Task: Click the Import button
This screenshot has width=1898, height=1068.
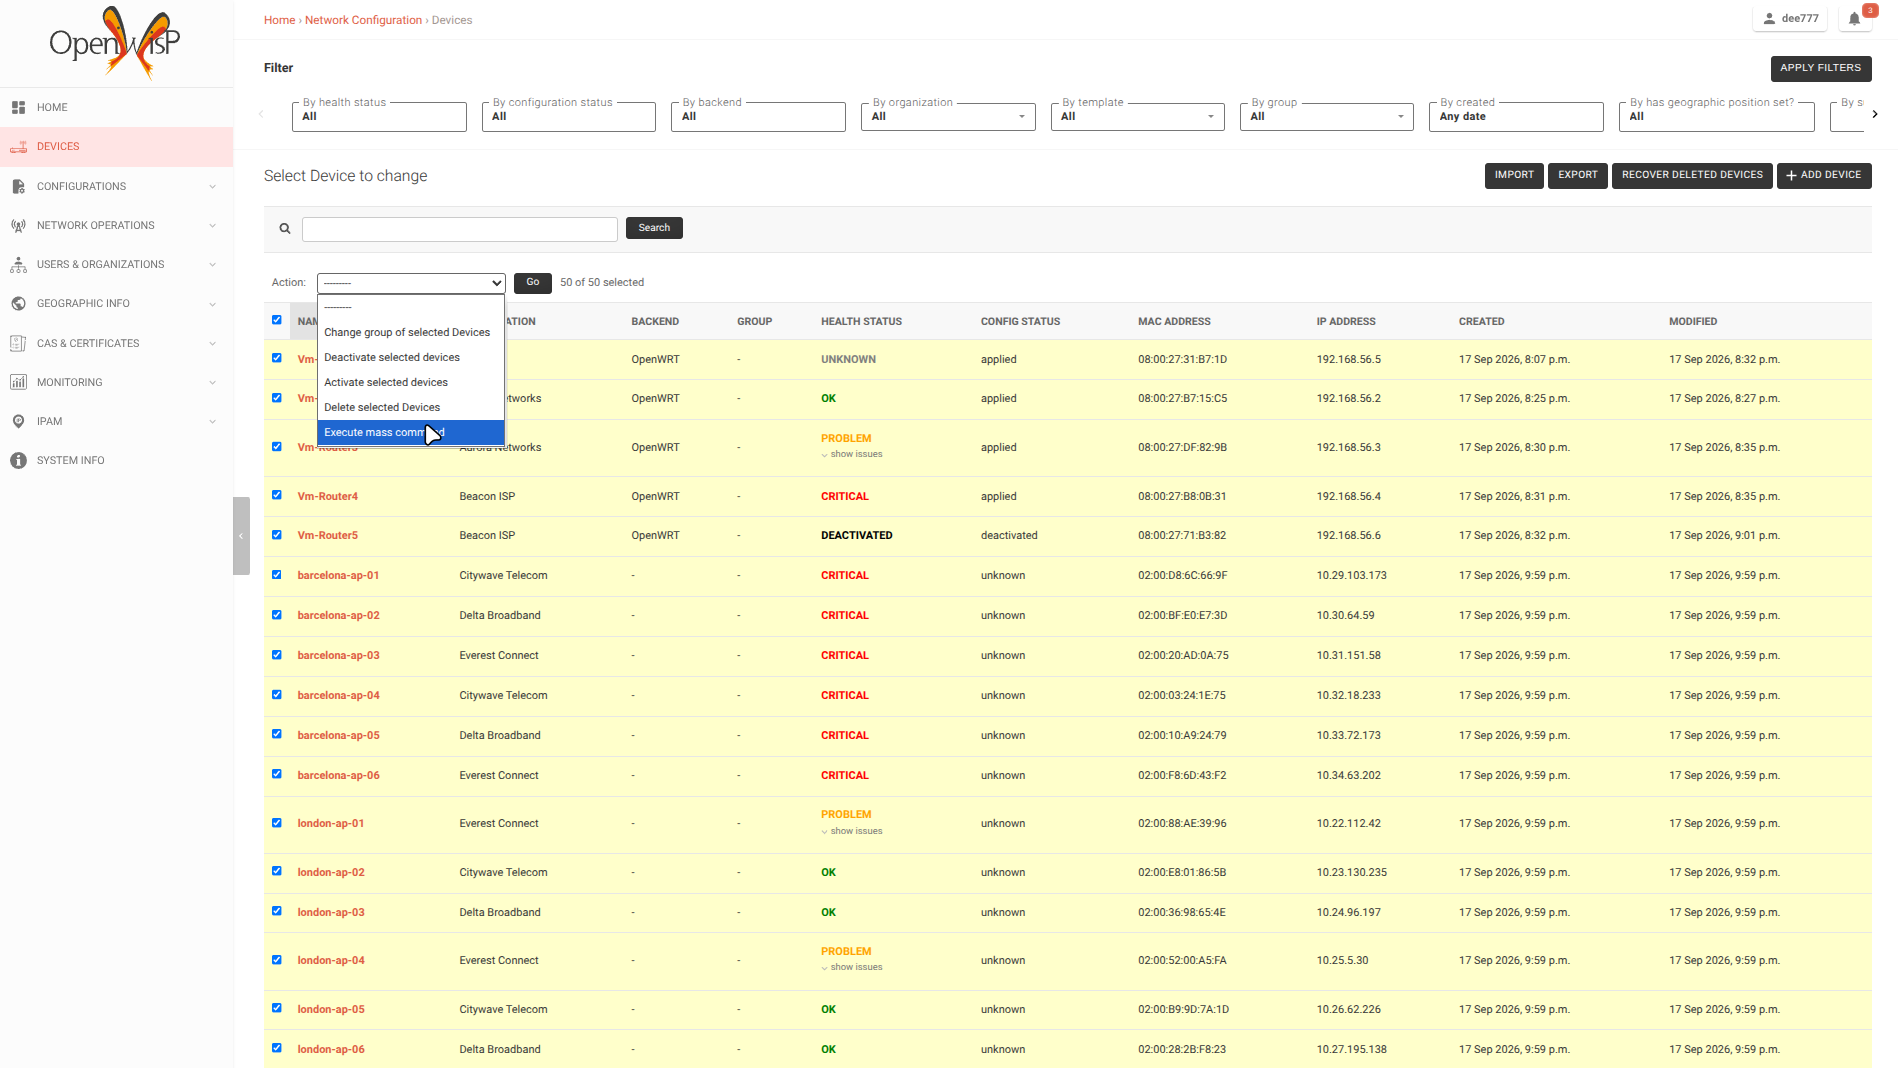Action: point(1514,175)
